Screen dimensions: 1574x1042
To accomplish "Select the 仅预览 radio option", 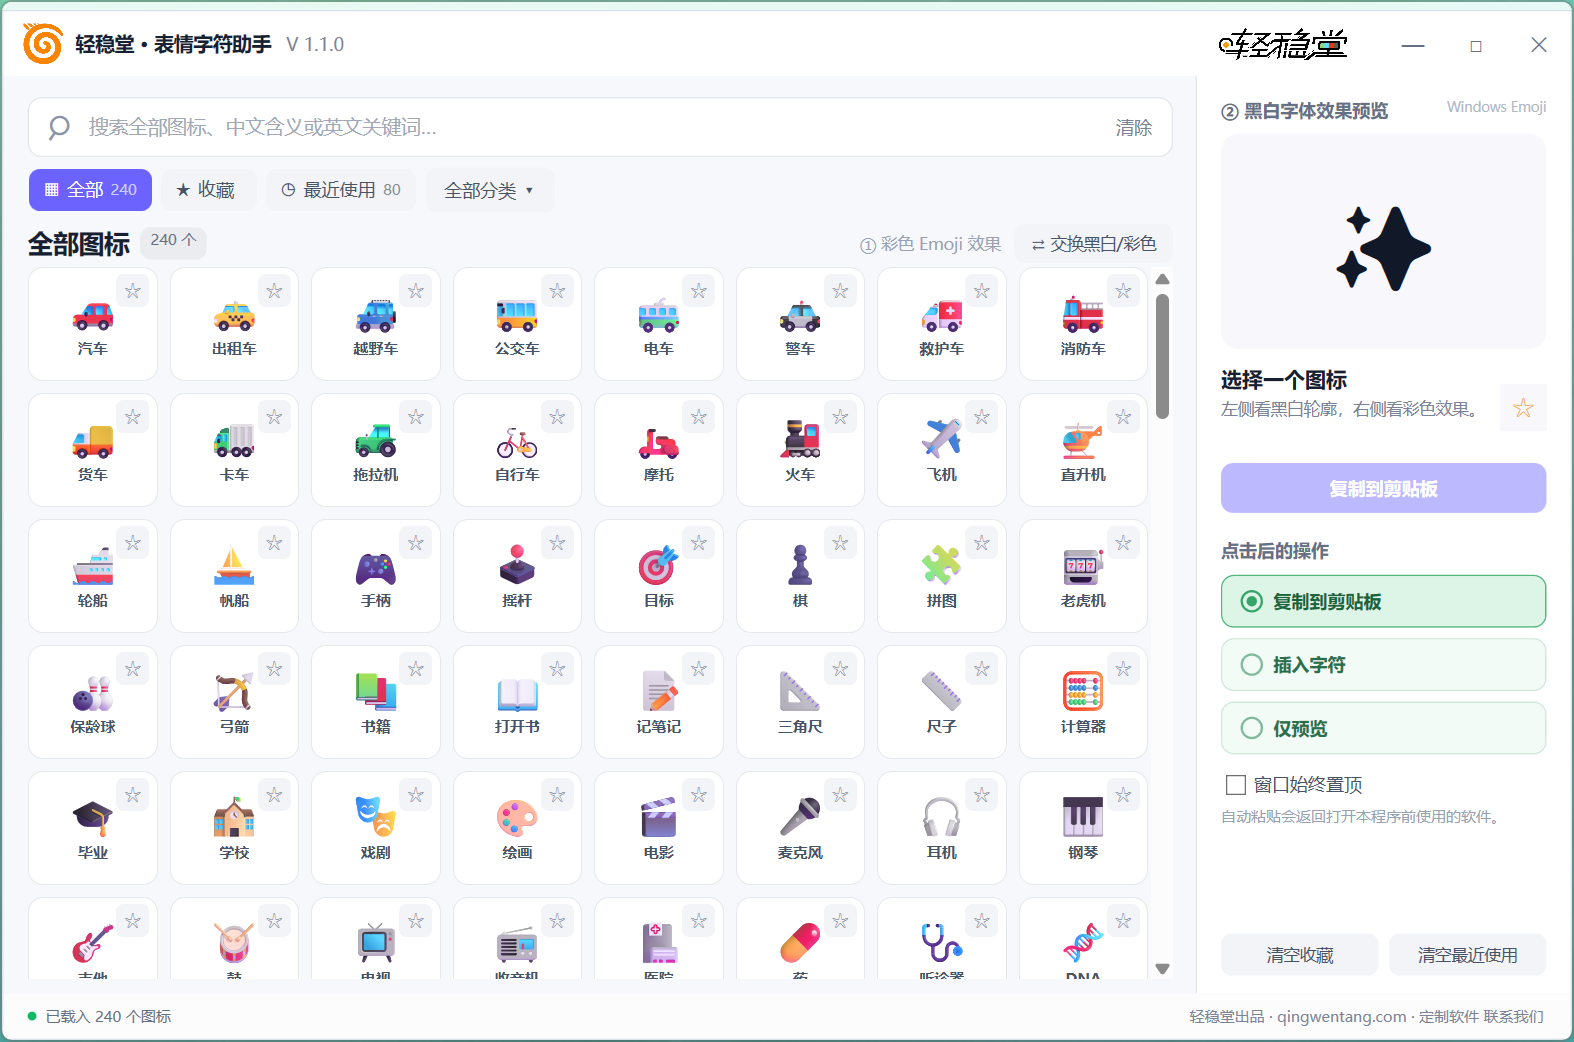I will point(1383,728).
